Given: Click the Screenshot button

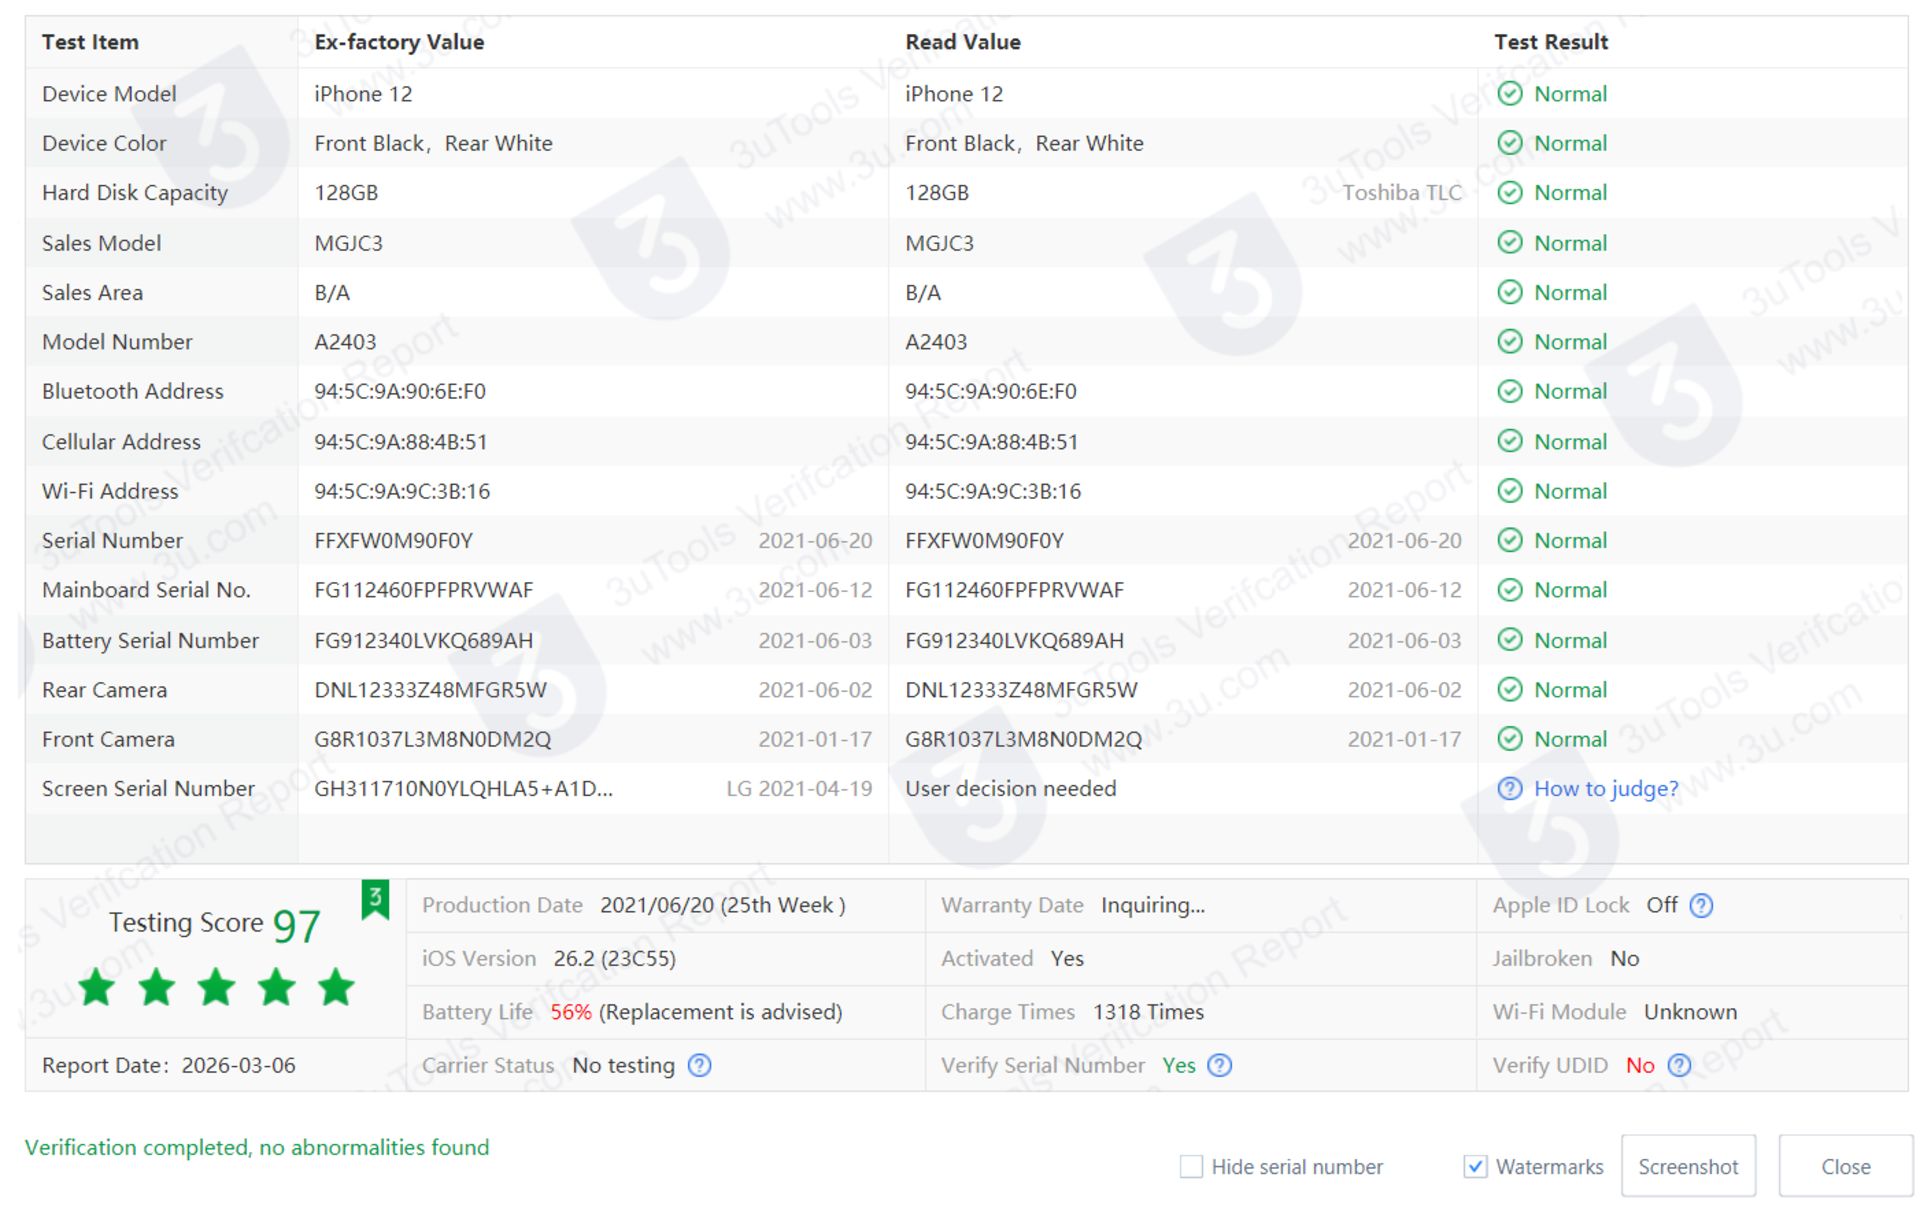Looking at the screenshot, I should point(1688,1166).
